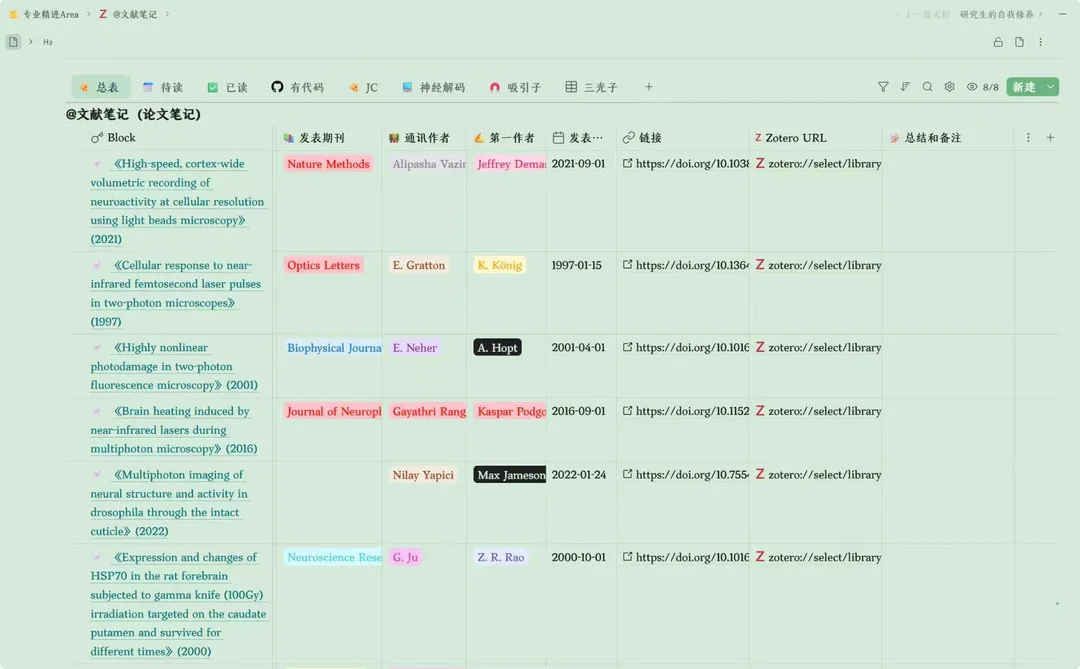Click the database title @文献笔记 (论文笔记)

(x=133, y=114)
